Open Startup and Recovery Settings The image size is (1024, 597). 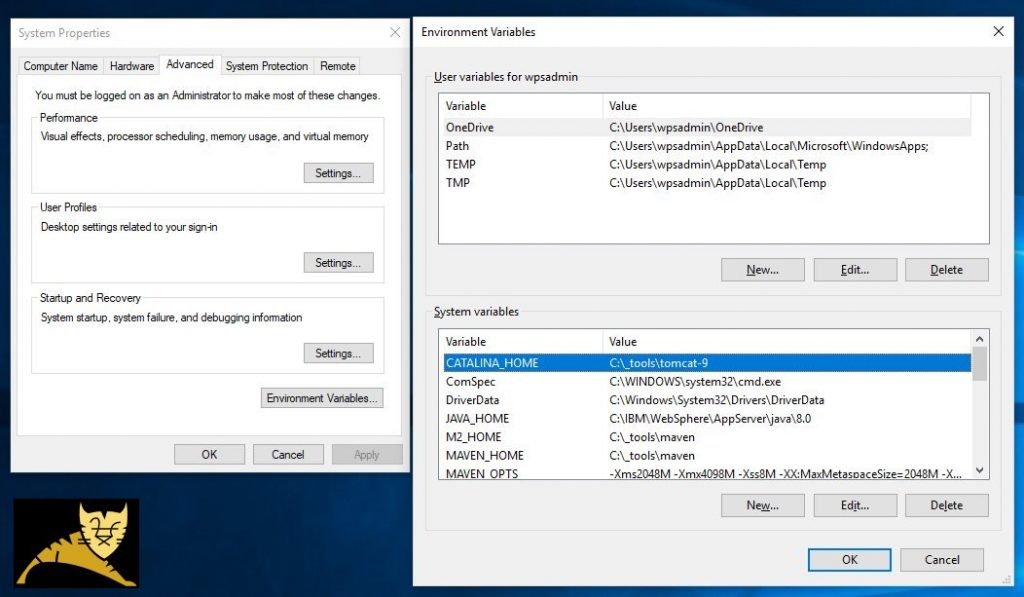click(x=338, y=353)
